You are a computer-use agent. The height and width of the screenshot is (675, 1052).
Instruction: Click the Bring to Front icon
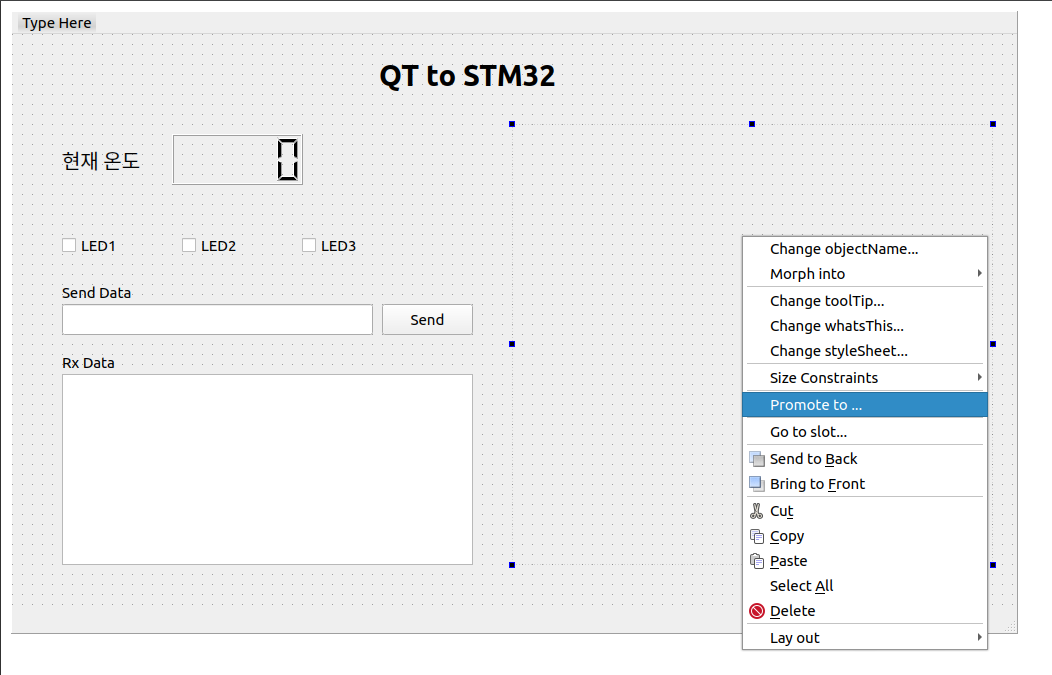(757, 484)
